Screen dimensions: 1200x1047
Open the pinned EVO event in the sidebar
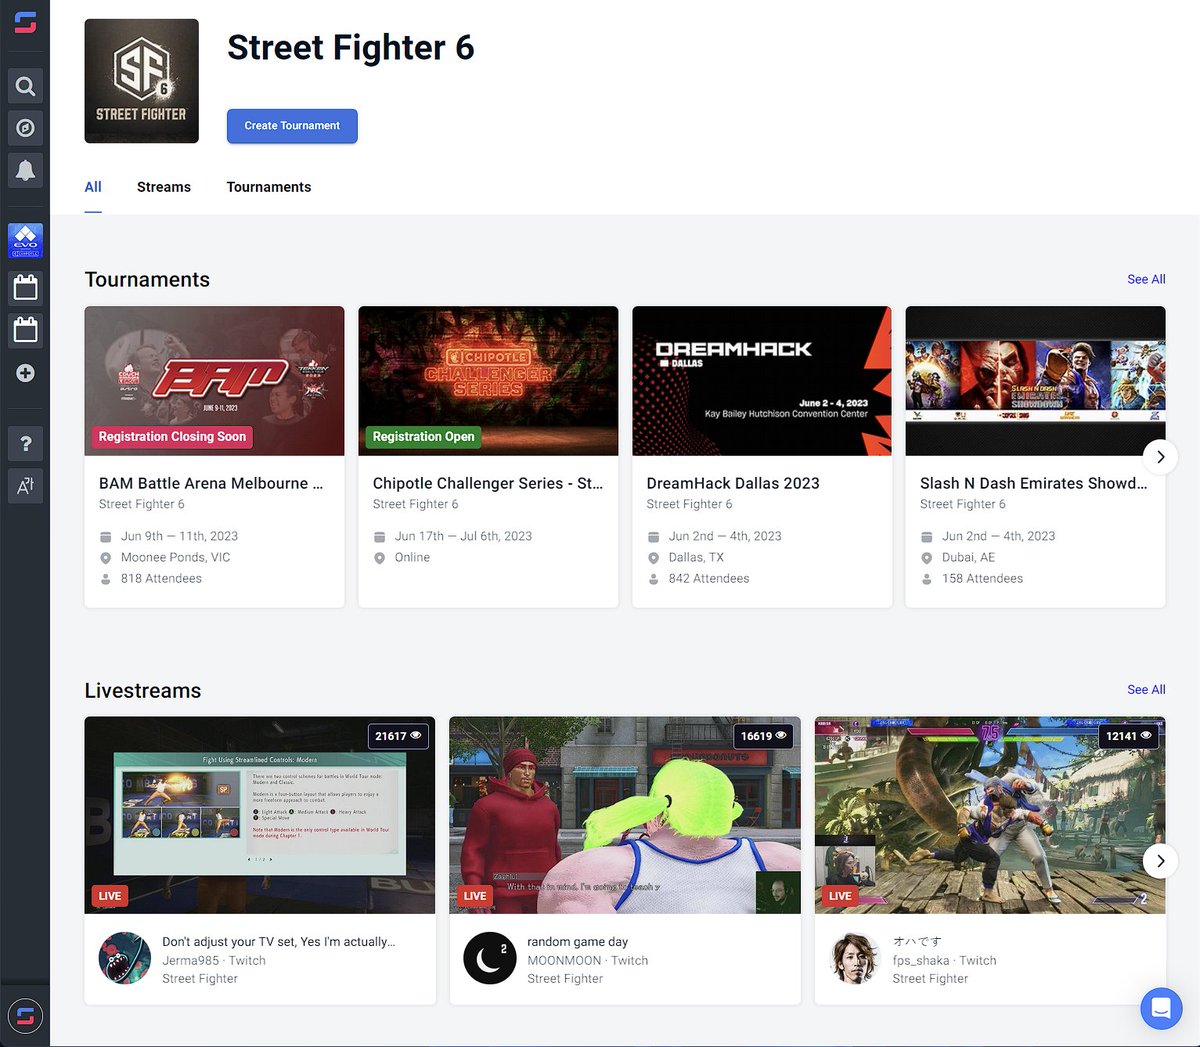point(25,240)
